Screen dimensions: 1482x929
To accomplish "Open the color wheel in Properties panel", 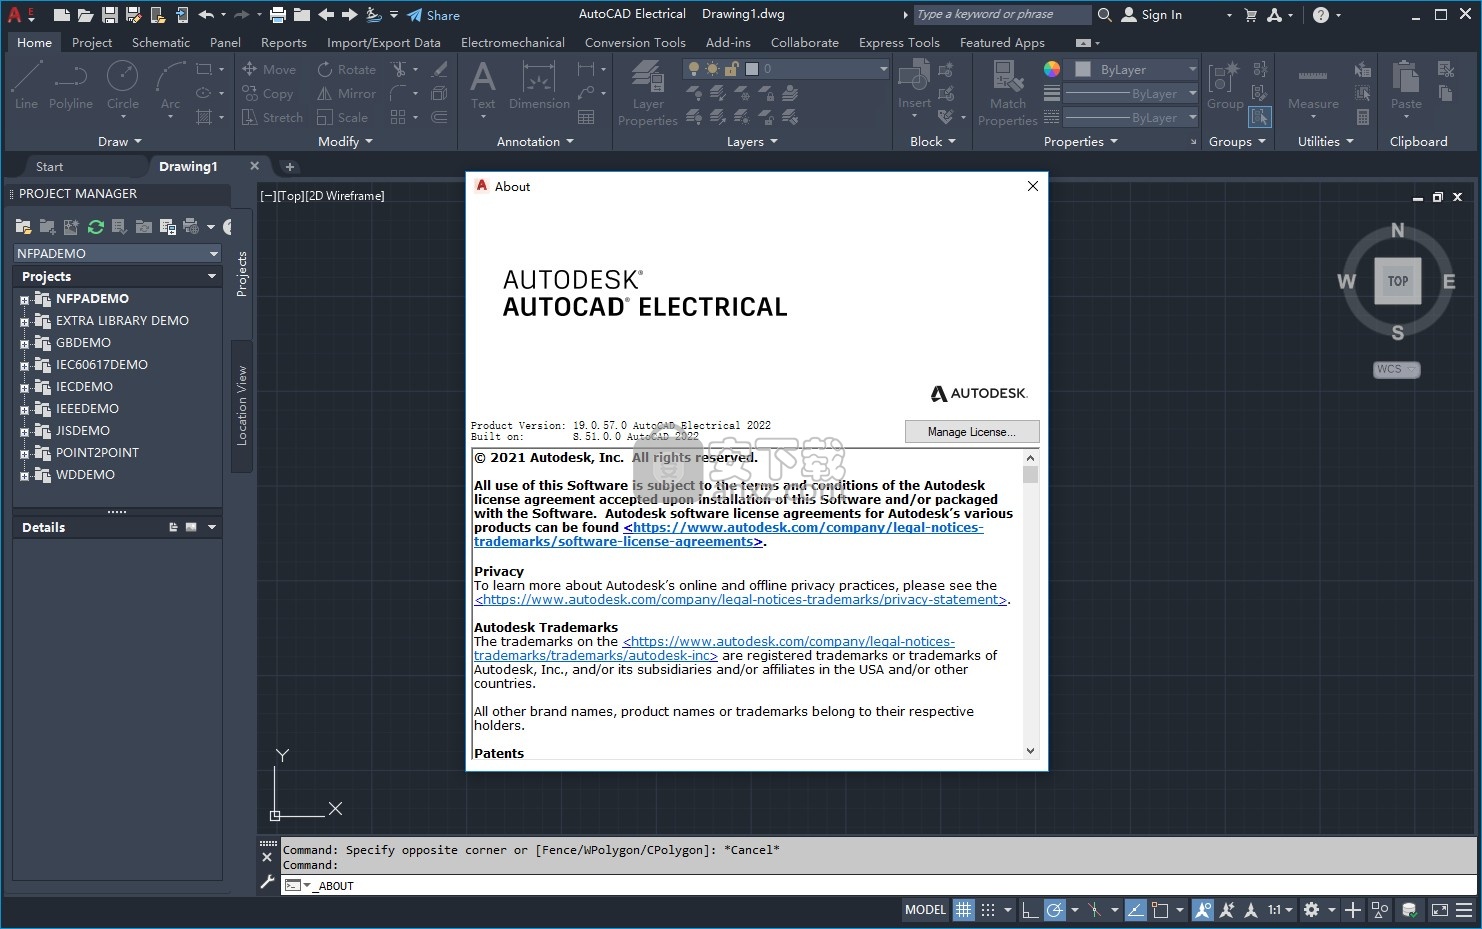I will click(x=1052, y=69).
